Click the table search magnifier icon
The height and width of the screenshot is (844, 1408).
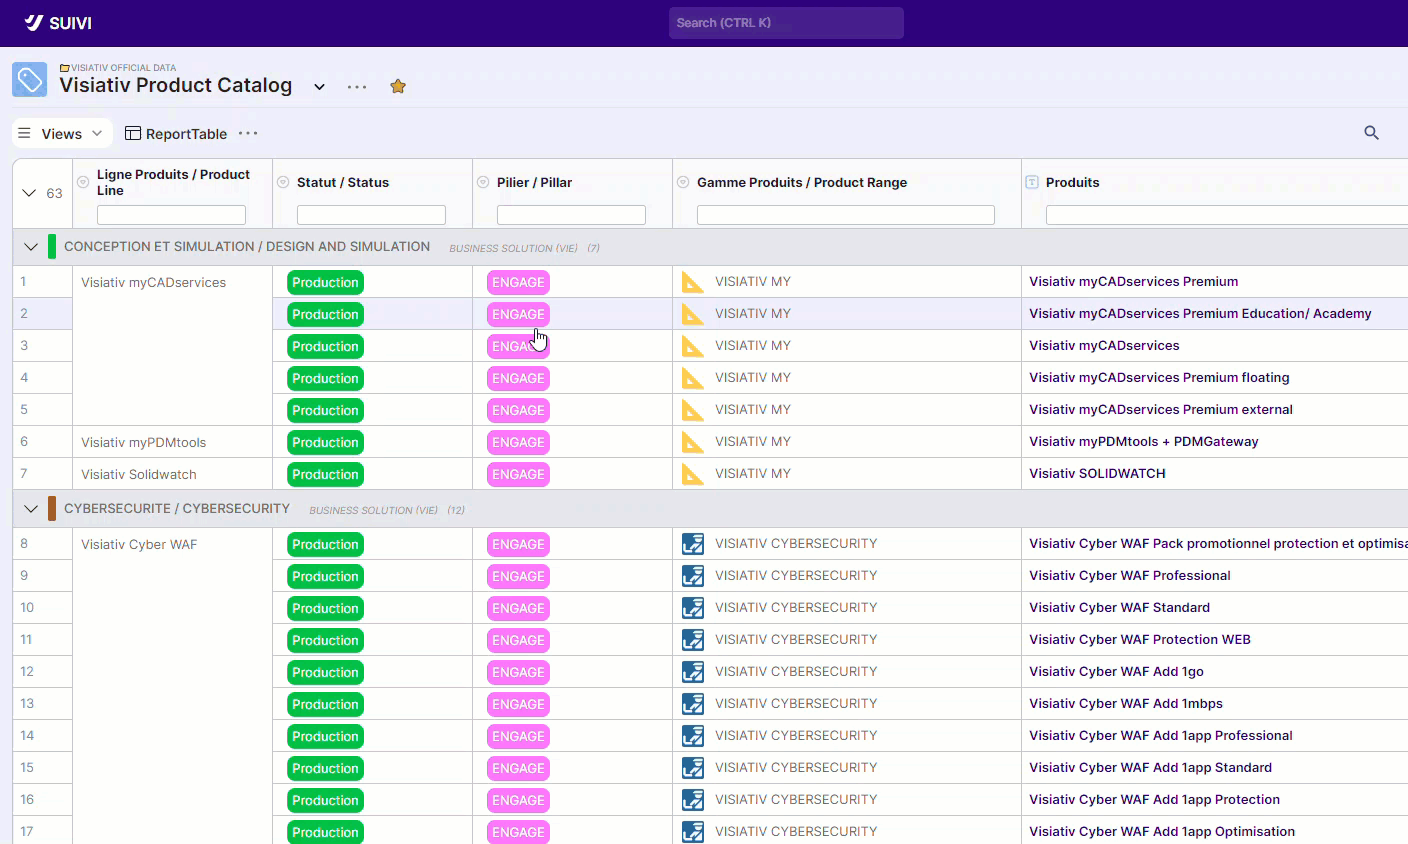point(1371,133)
